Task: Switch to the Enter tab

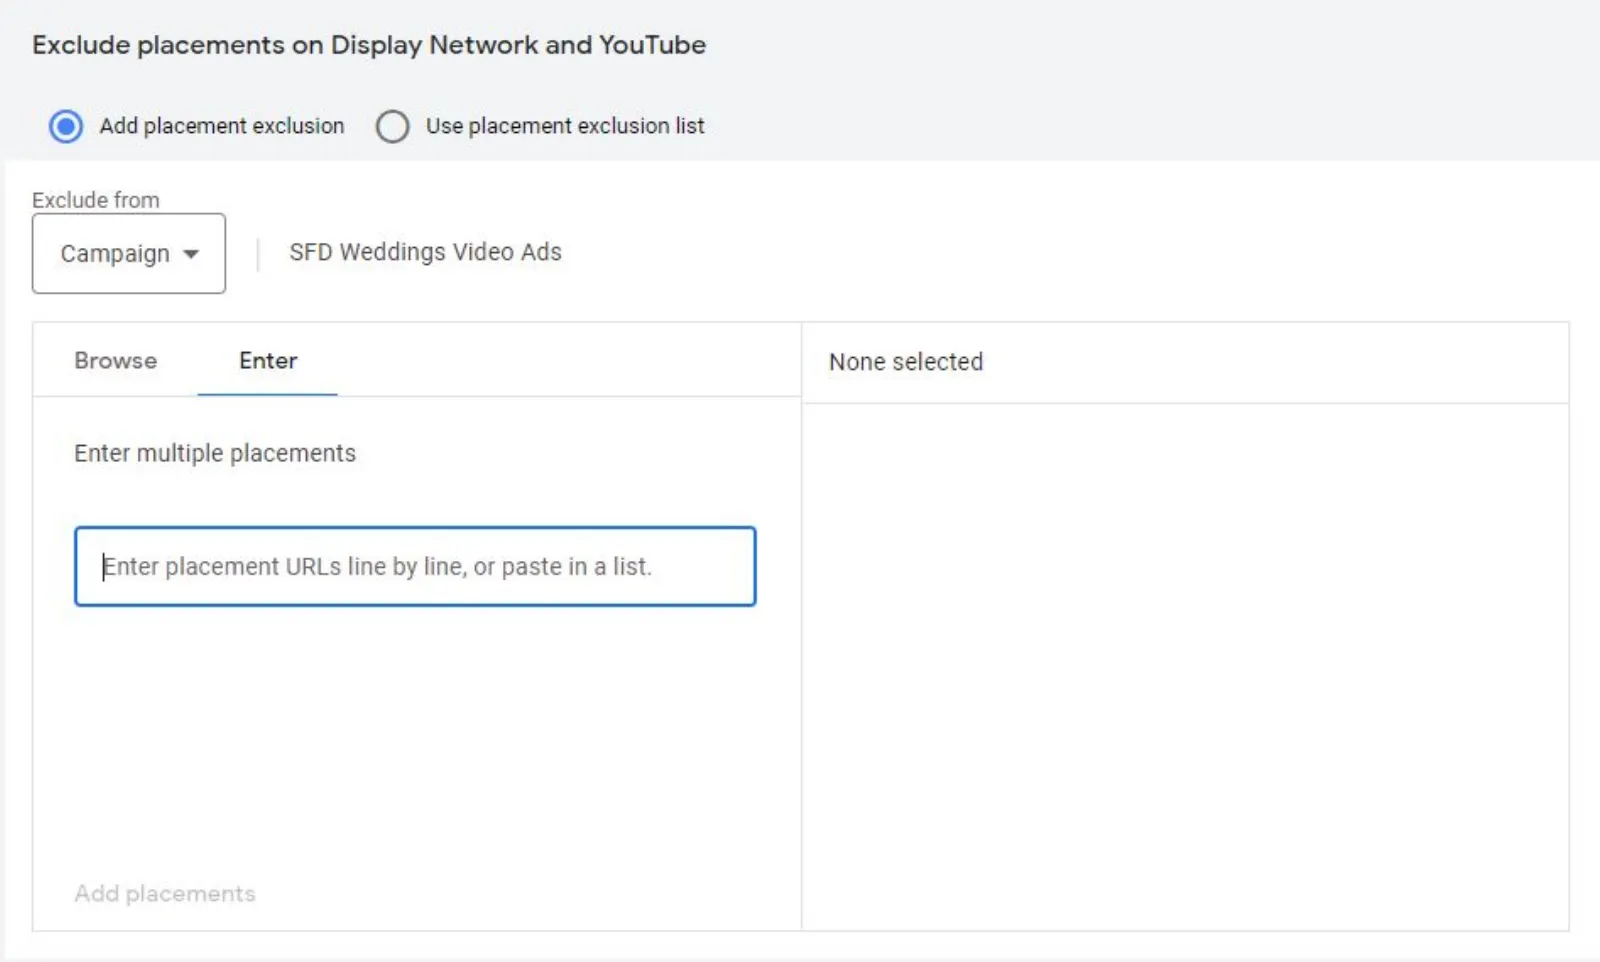Action: [x=268, y=360]
